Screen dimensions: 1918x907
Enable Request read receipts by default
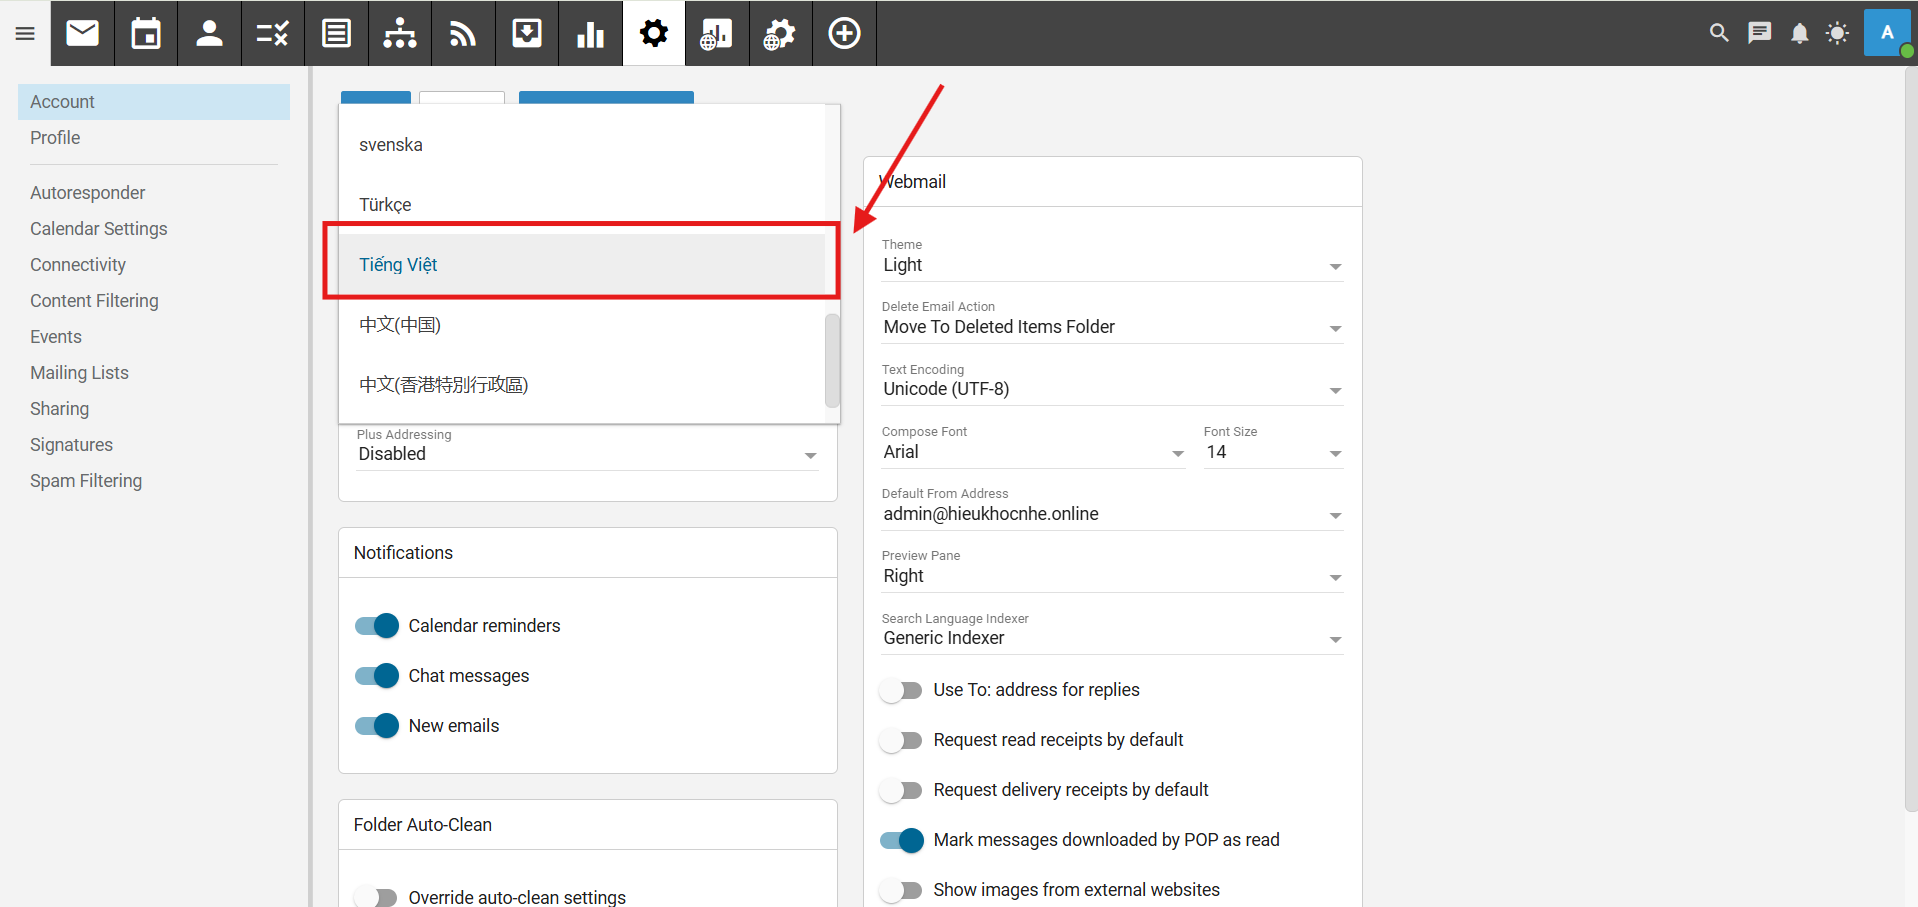(901, 740)
